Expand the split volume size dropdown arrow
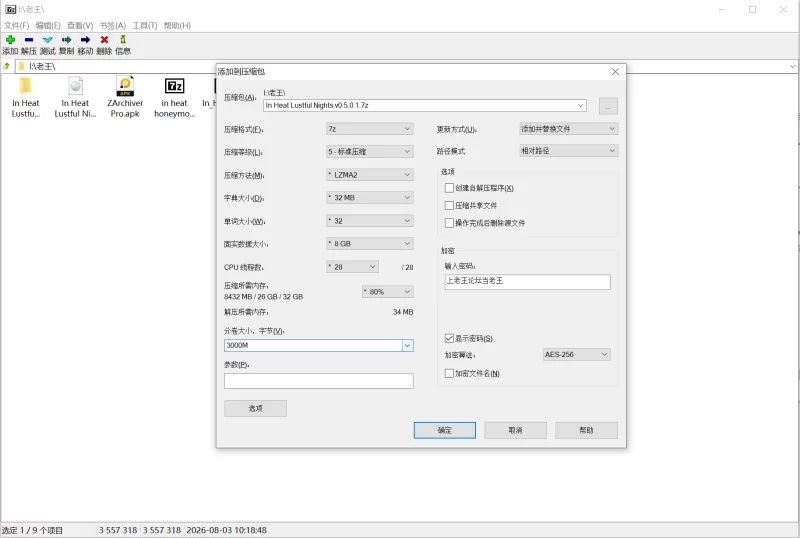 [407, 346]
